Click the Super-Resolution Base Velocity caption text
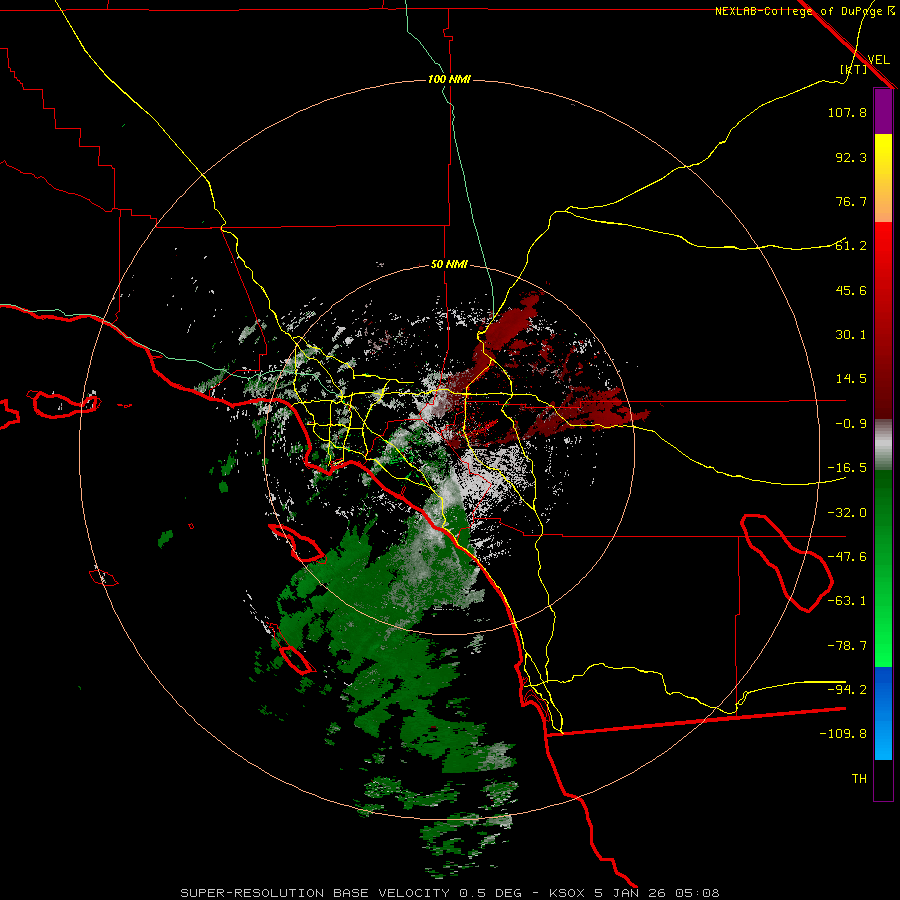The width and height of the screenshot is (900, 900). (x=449, y=893)
